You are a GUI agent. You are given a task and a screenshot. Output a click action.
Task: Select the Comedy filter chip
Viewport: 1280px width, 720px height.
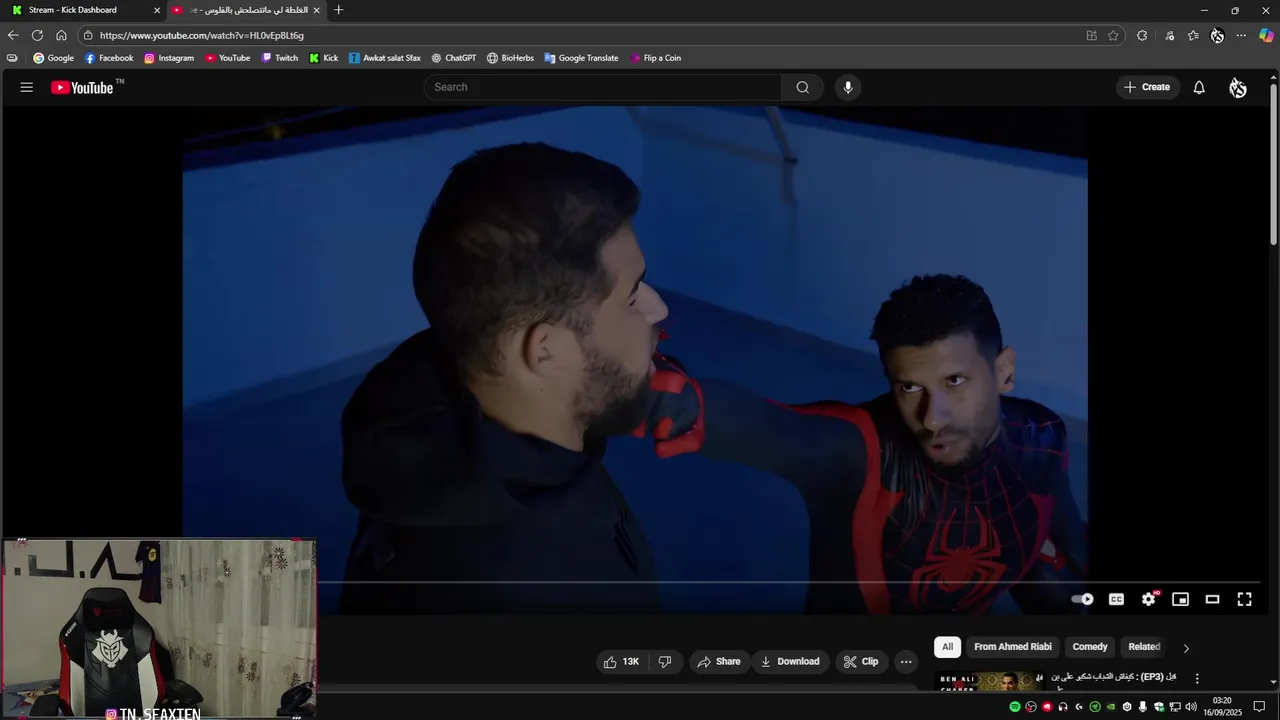click(1090, 647)
